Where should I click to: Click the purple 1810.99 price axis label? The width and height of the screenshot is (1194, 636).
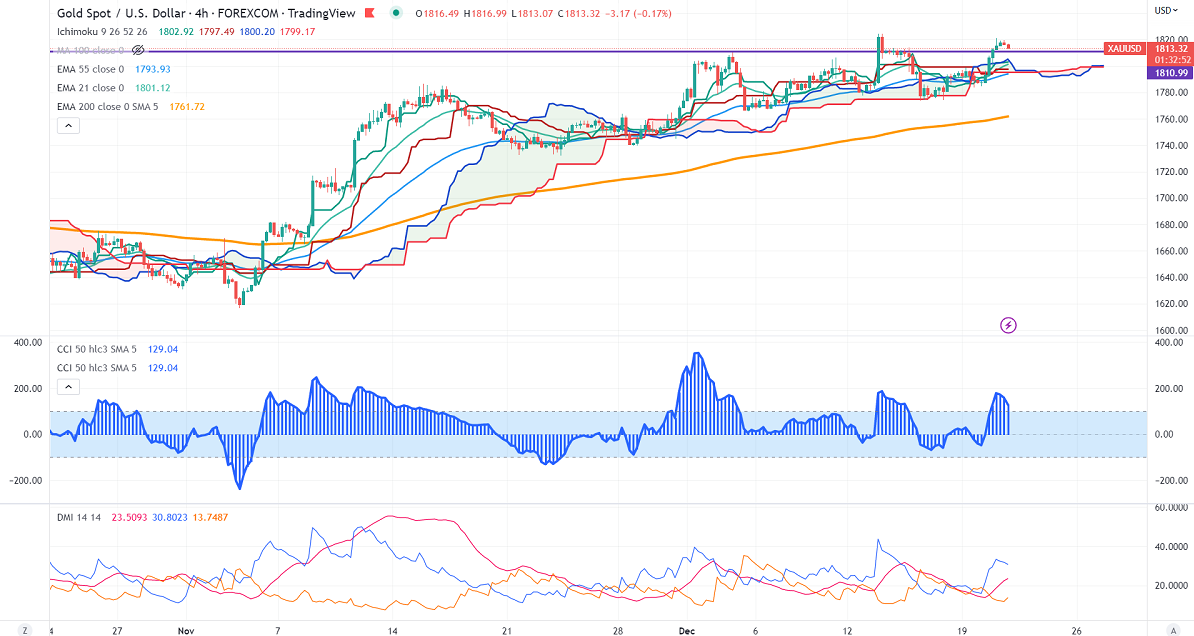pos(1171,73)
